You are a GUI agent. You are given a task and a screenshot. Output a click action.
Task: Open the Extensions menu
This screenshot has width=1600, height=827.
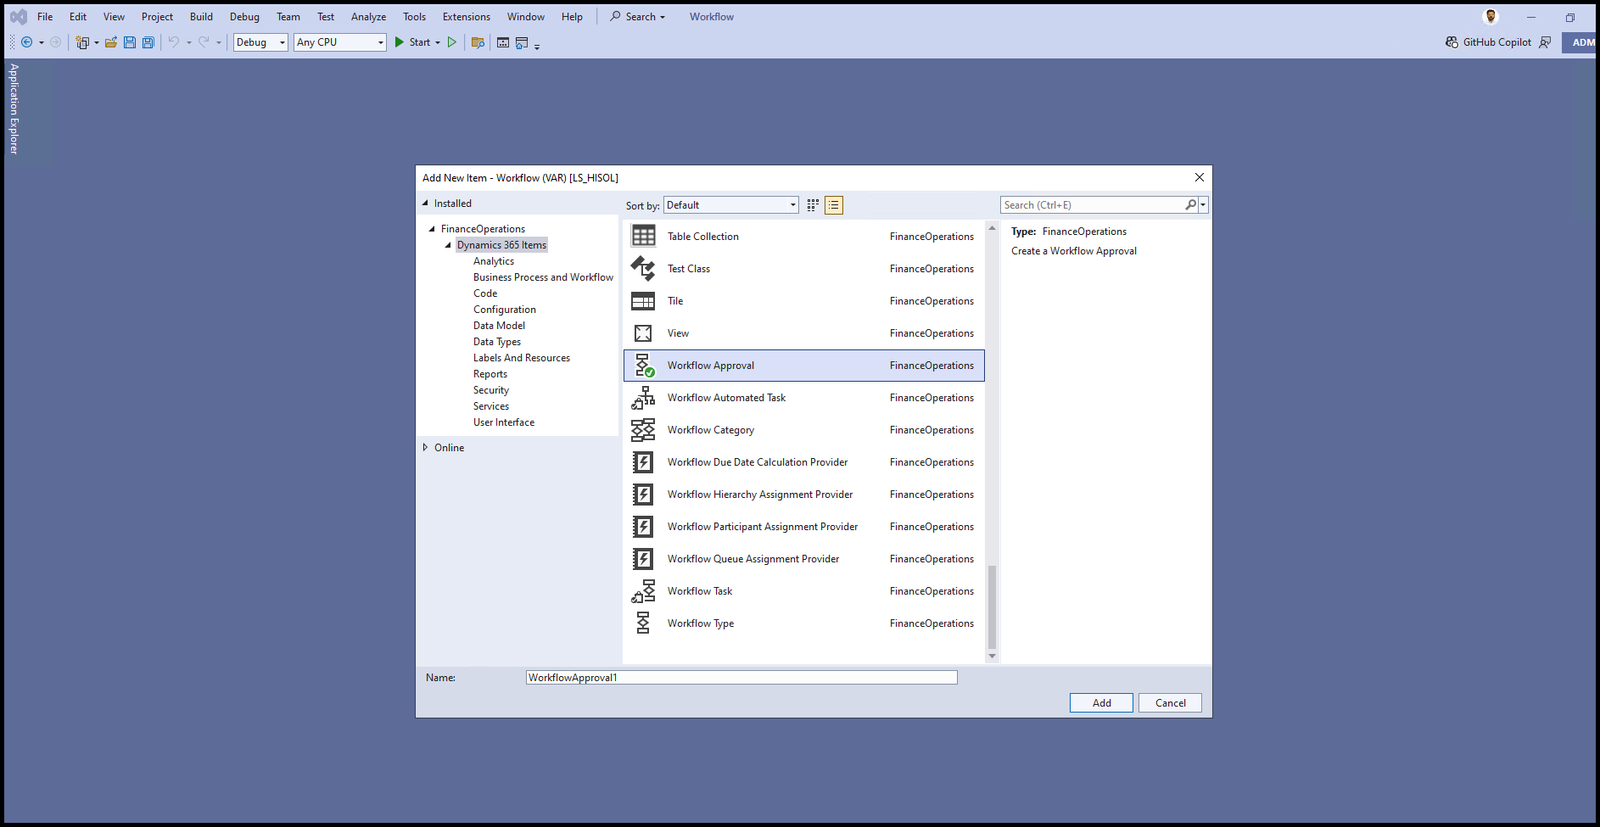466,16
